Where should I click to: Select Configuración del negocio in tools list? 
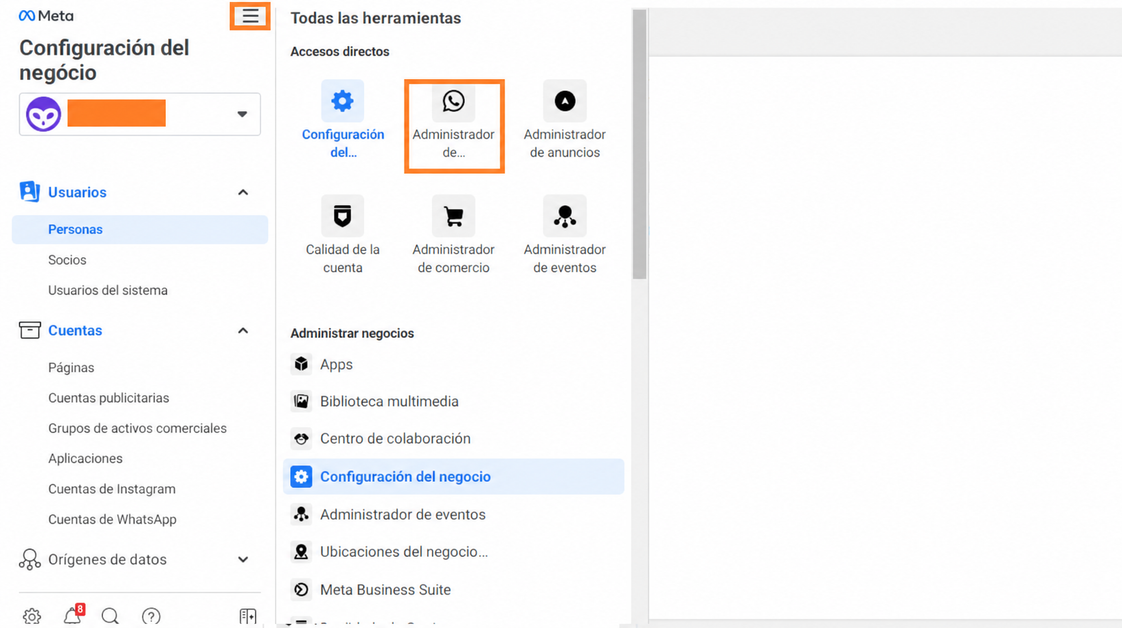point(454,476)
